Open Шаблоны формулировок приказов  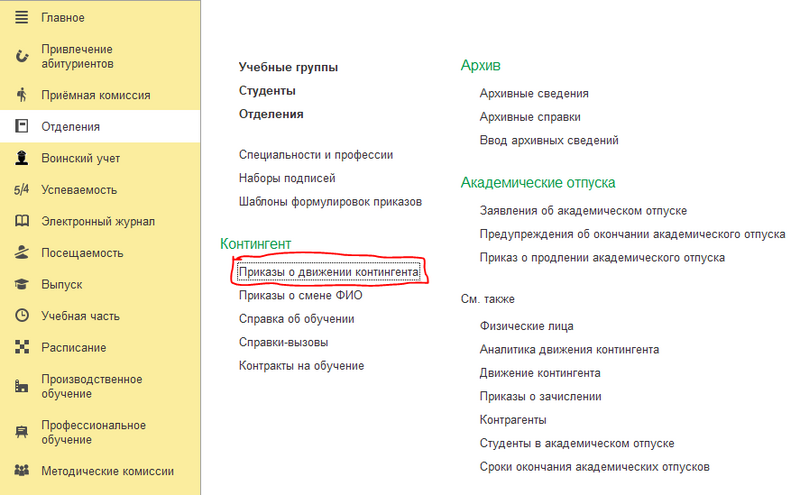(330, 202)
